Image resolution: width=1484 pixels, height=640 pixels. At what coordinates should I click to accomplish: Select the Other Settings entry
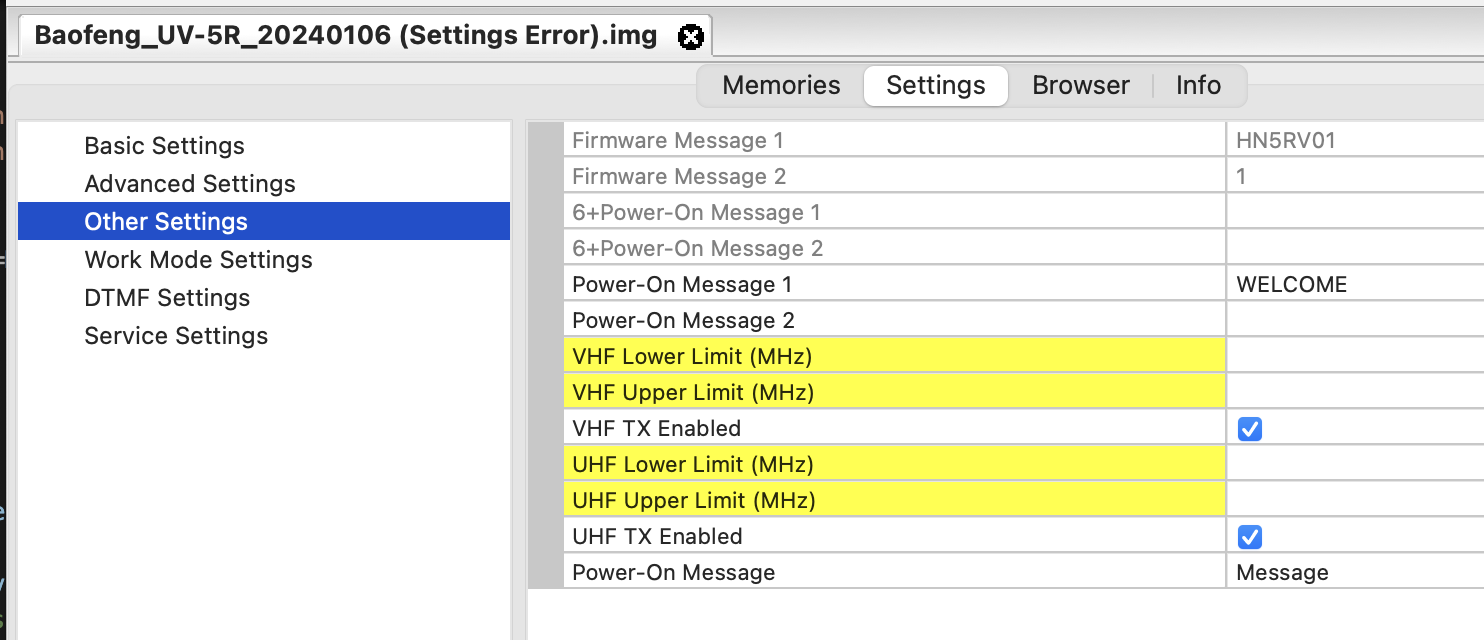click(264, 222)
